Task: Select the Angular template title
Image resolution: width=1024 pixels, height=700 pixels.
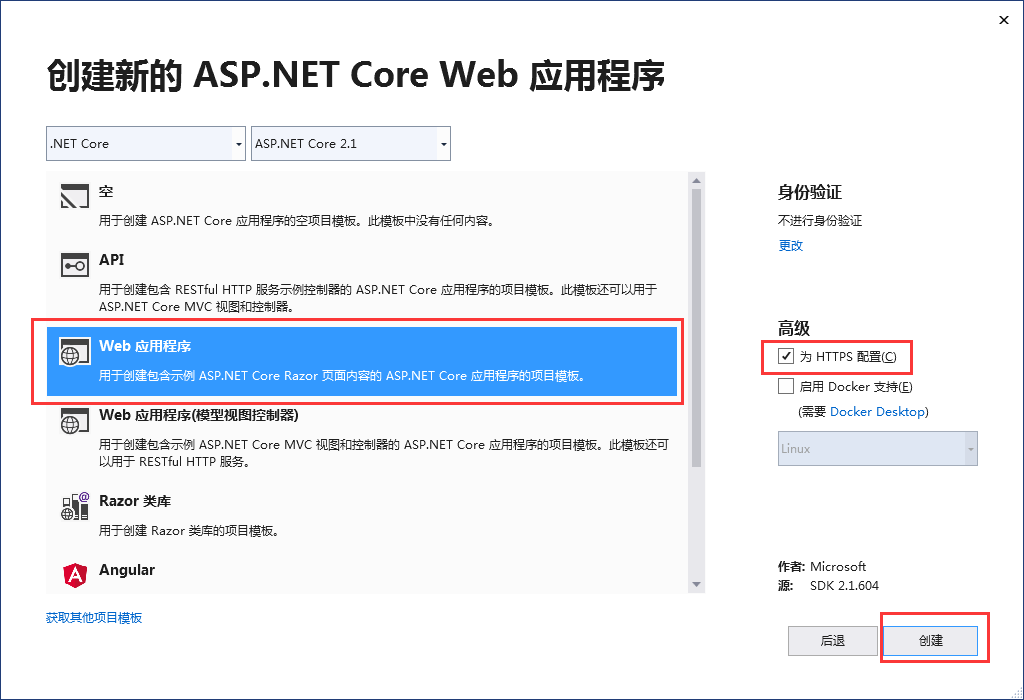Action: [x=127, y=570]
